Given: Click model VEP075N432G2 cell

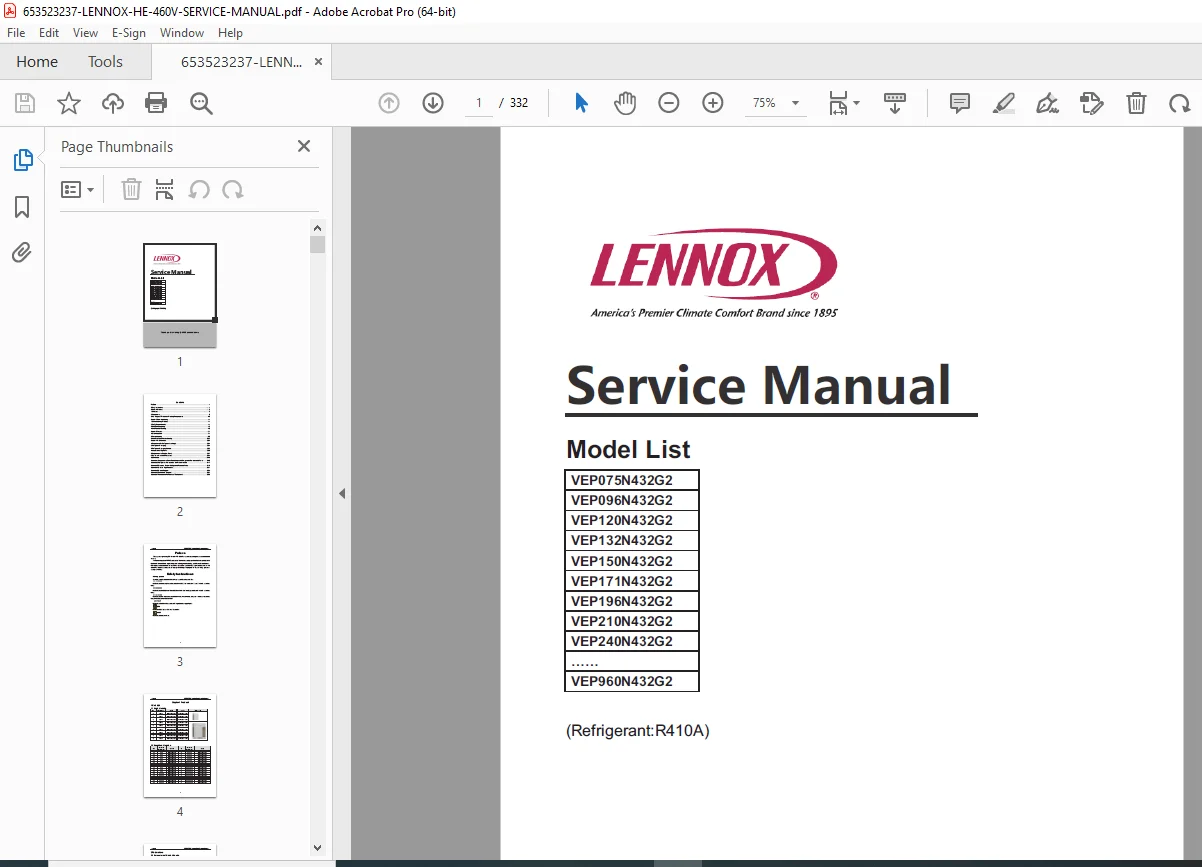Looking at the screenshot, I should (x=632, y=480).
